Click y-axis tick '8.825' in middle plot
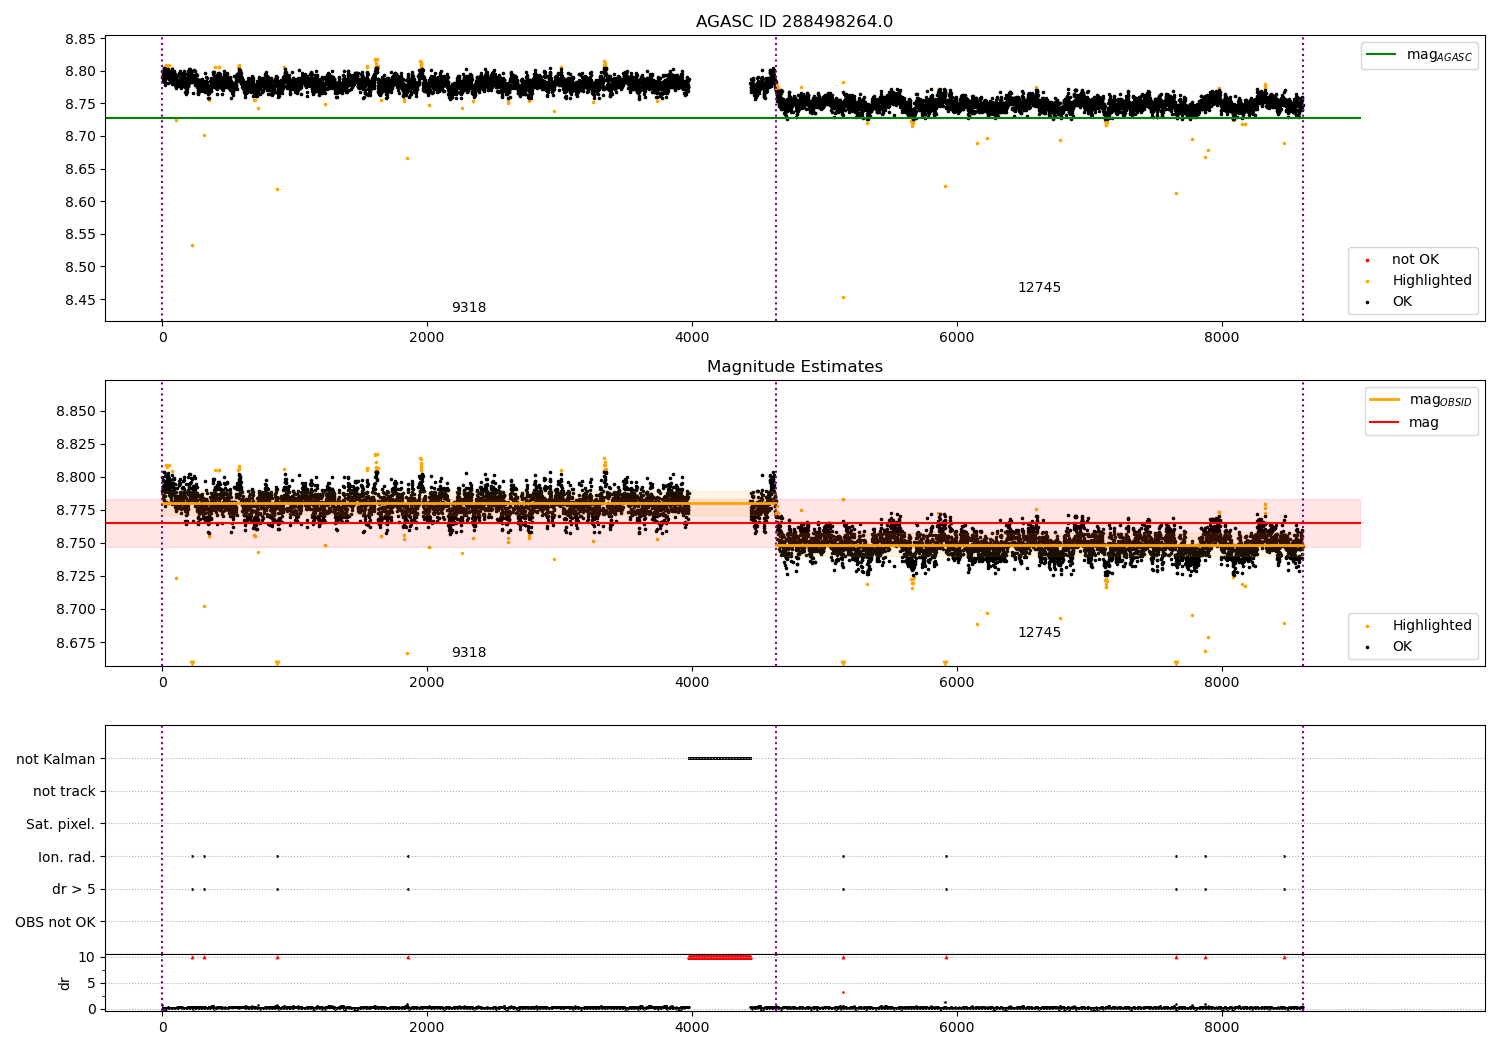This screenshot has width=1500, height=1050. 76,444
